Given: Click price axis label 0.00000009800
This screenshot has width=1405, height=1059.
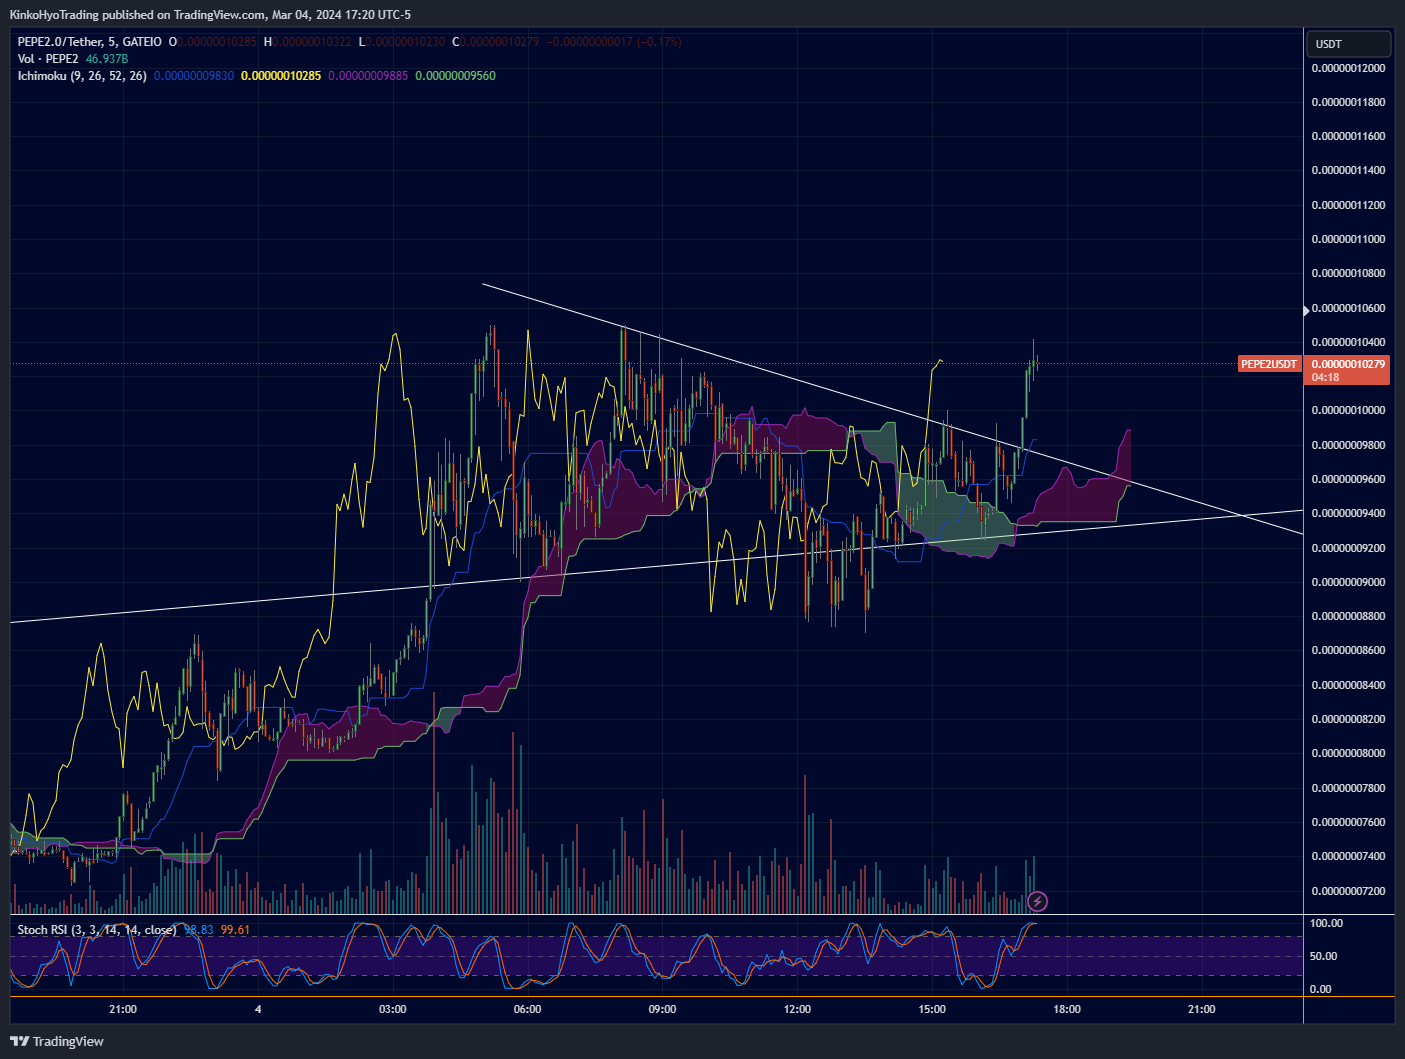Looking at the screenshot, I should [1348, 445].
